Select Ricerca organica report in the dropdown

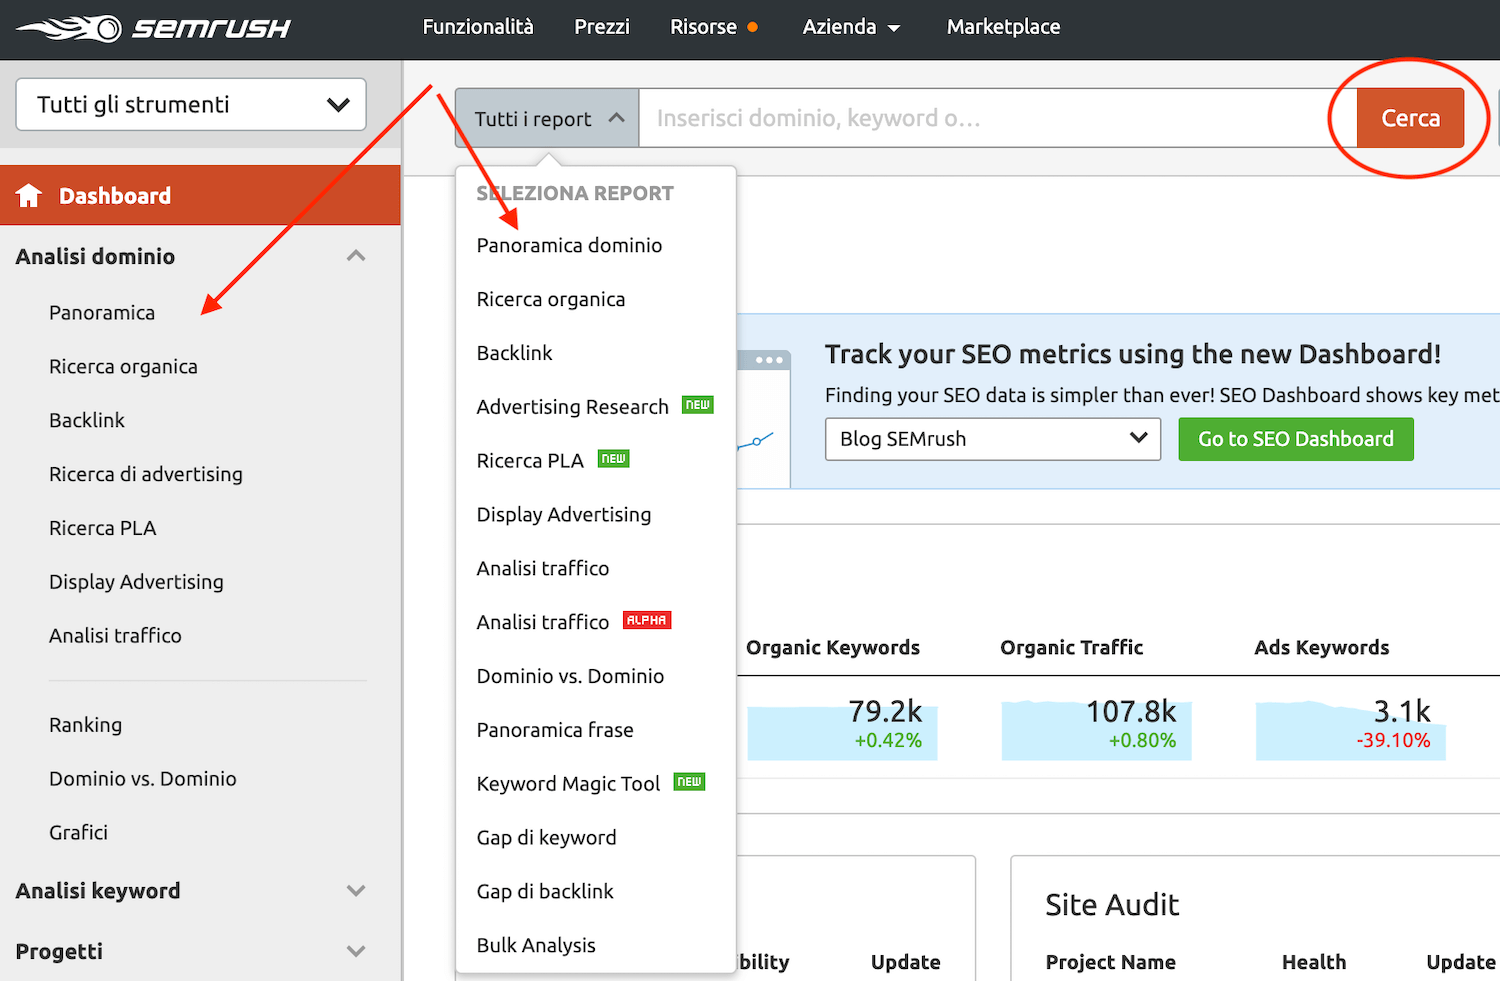click(x=551, y=300)
